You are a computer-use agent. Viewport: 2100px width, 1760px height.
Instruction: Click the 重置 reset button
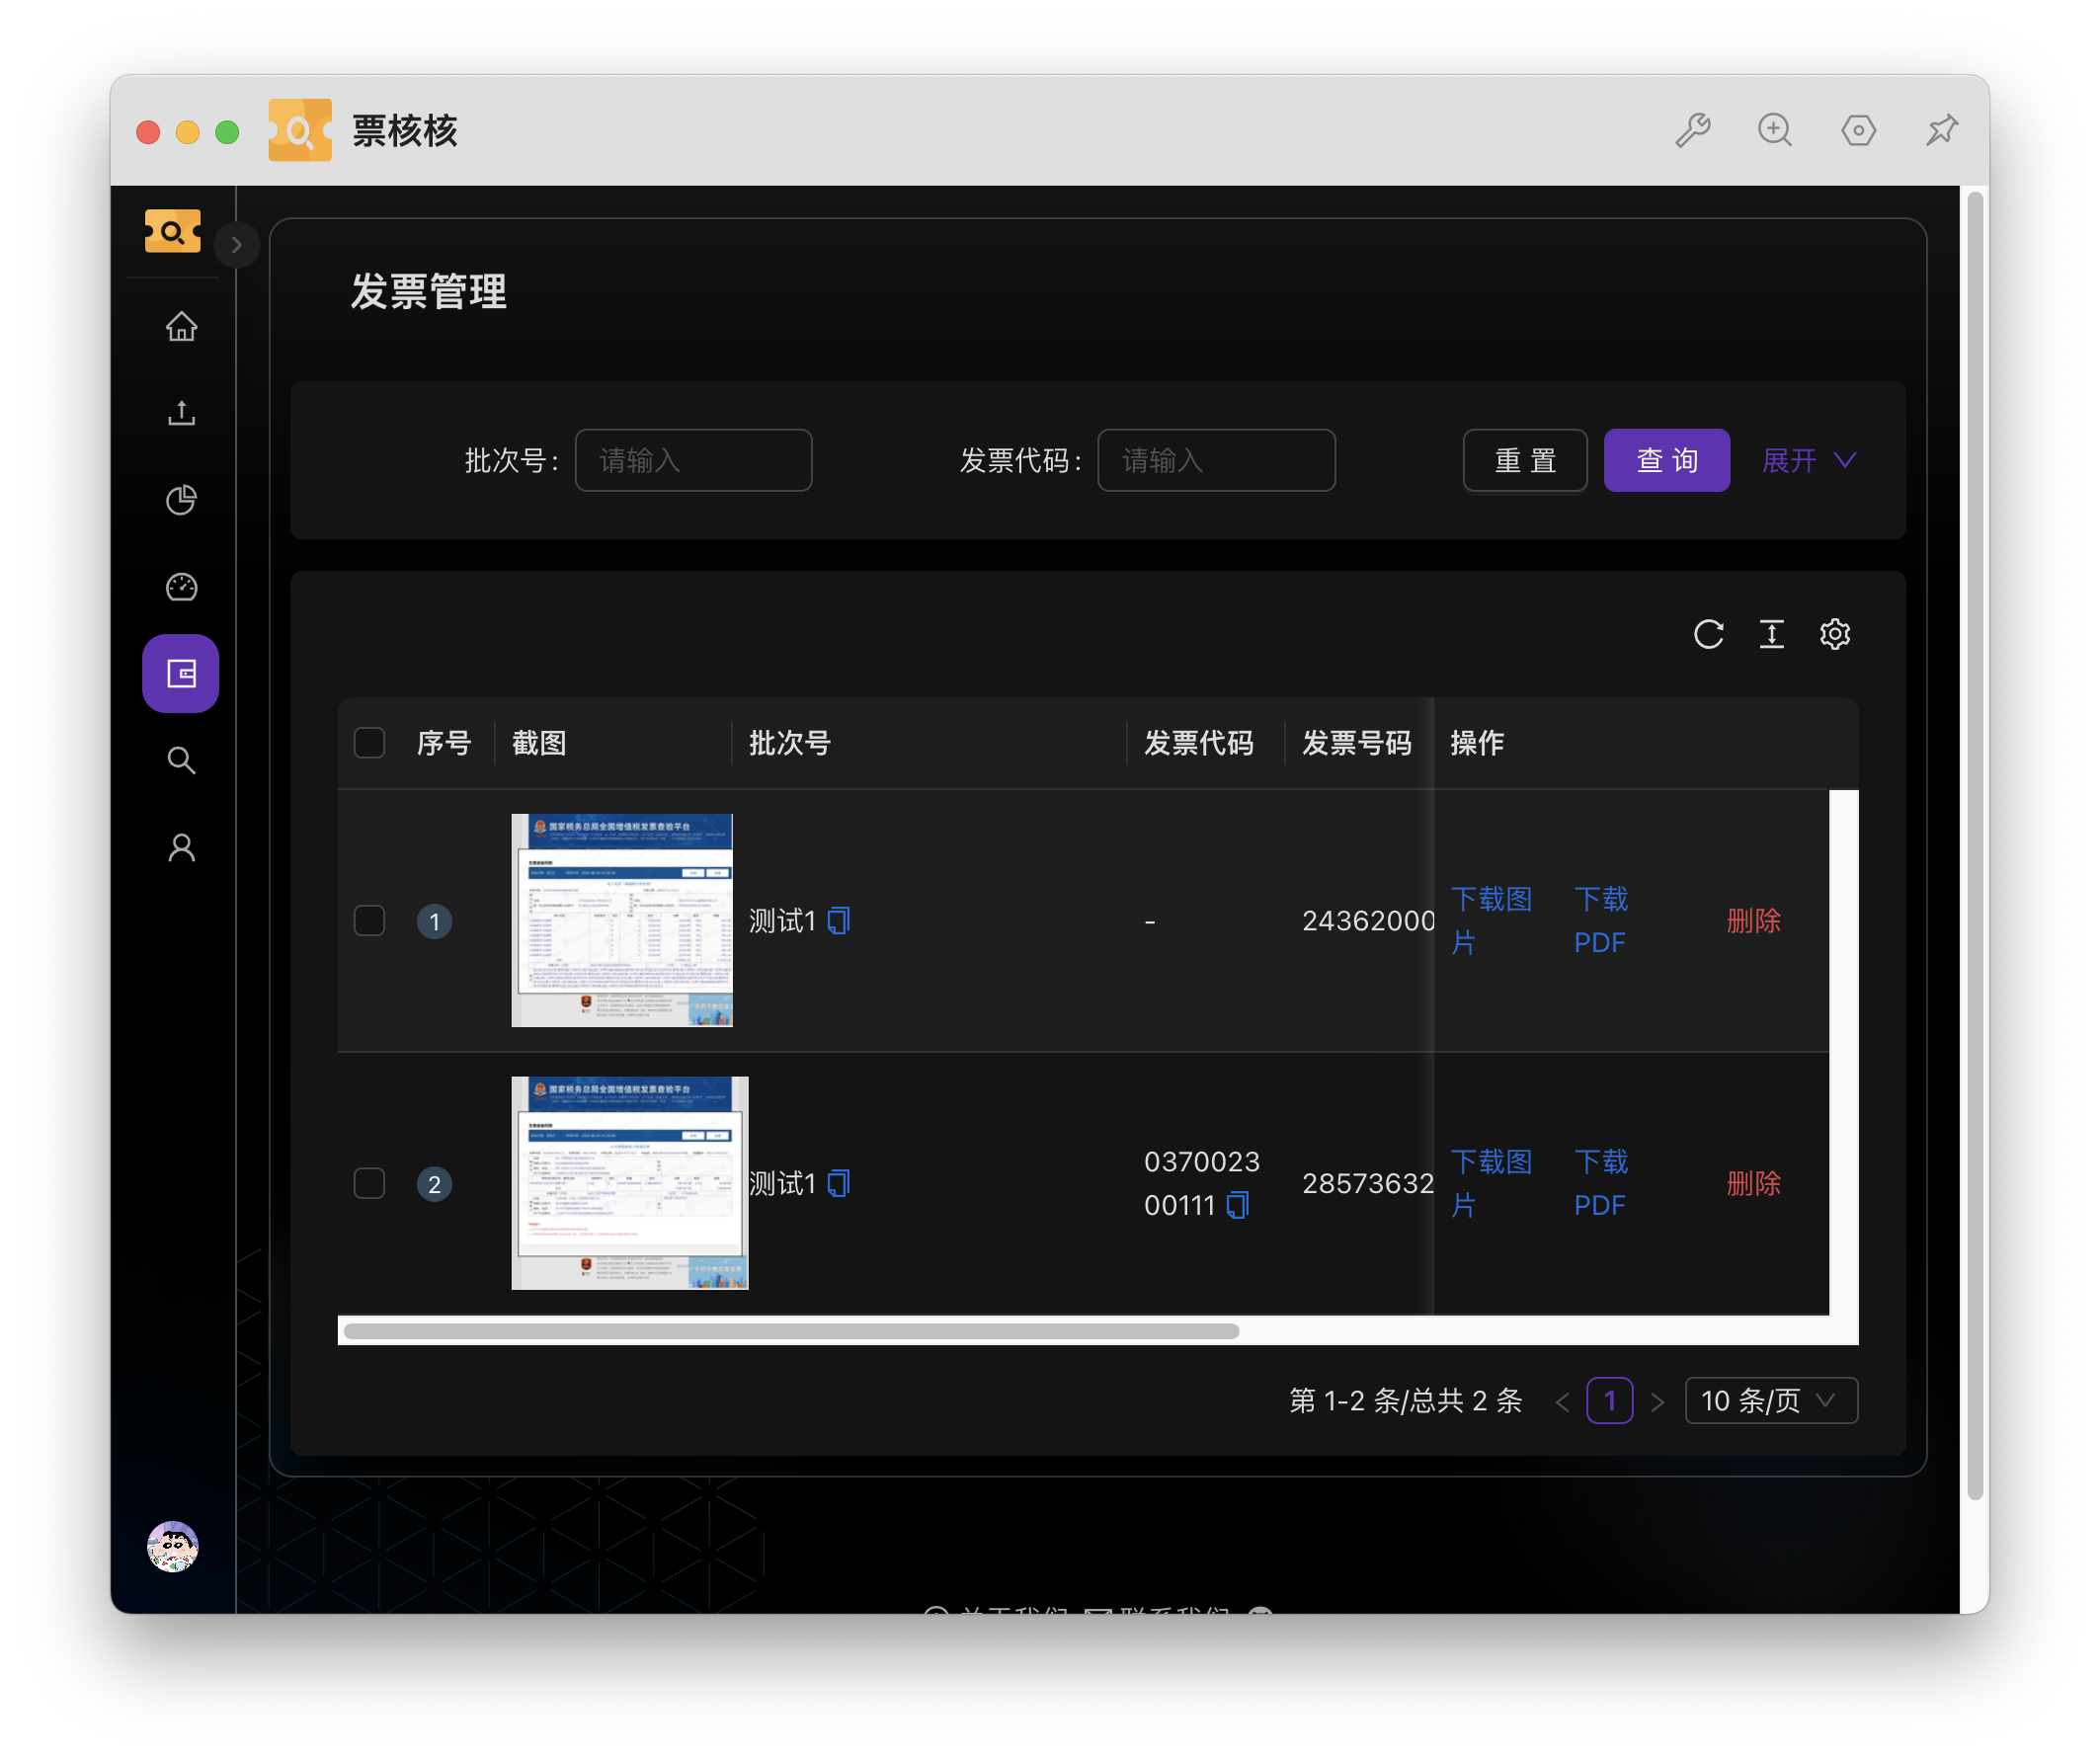1525,460
